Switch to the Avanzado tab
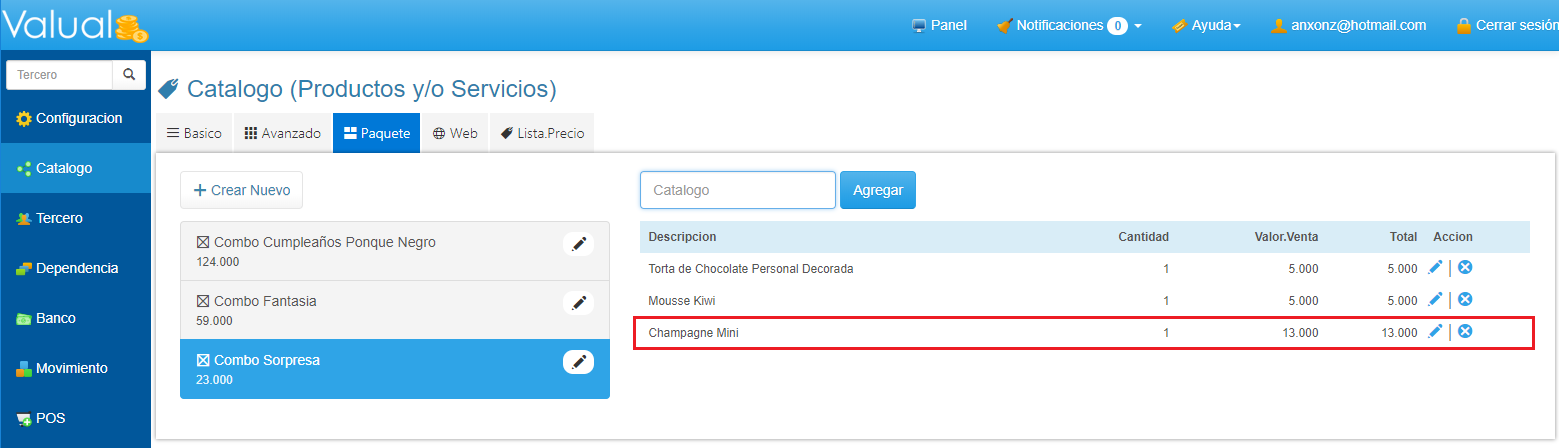Image resolution: width=1559 pixels, height=448 pixels. tap(283, 133)
